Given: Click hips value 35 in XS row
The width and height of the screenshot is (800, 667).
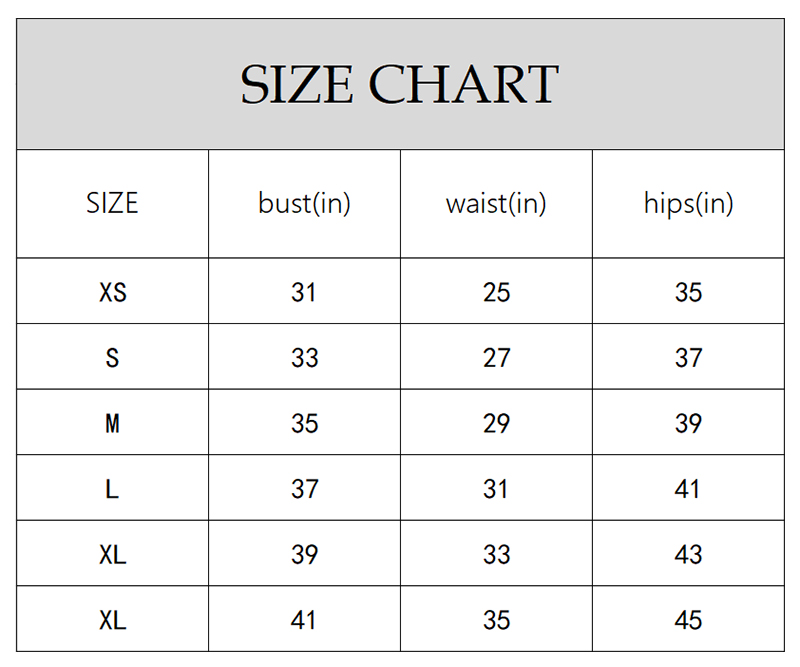Looking at the screenshot, I should (x=688, y=292).
